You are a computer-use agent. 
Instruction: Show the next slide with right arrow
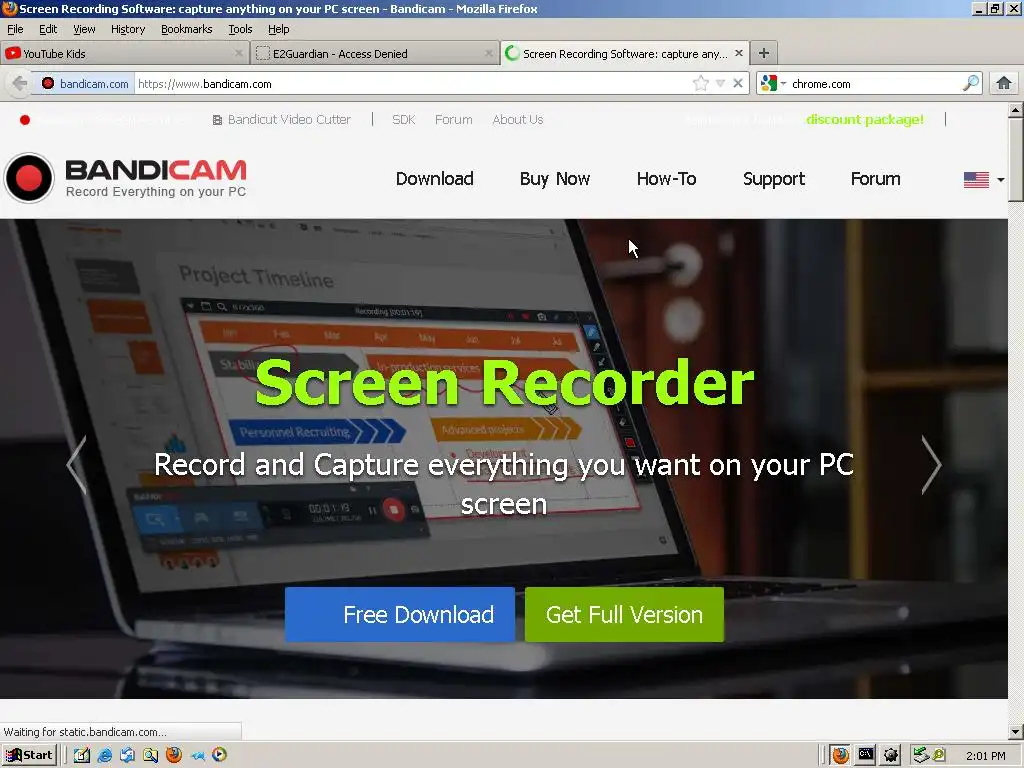click(931, 464)
